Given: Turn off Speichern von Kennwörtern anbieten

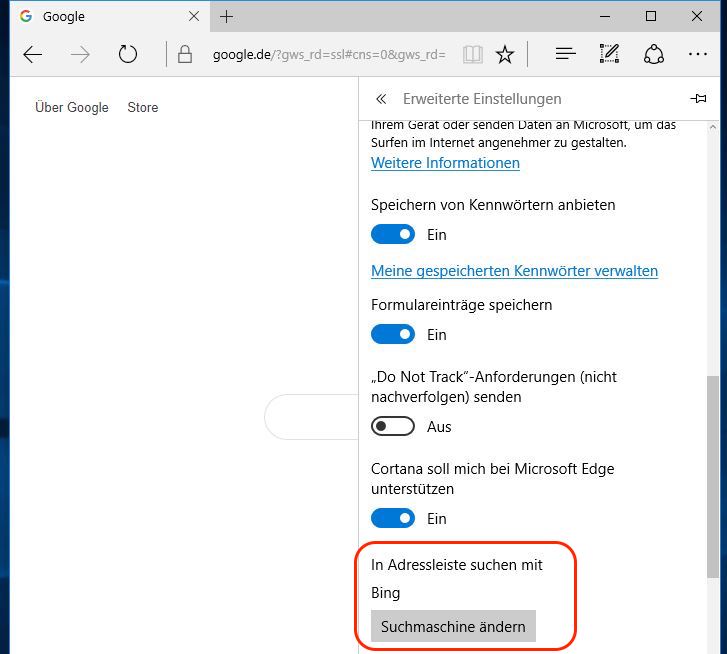Looking at the screenshot, I should pyautogui.click(x=393, y=235).
